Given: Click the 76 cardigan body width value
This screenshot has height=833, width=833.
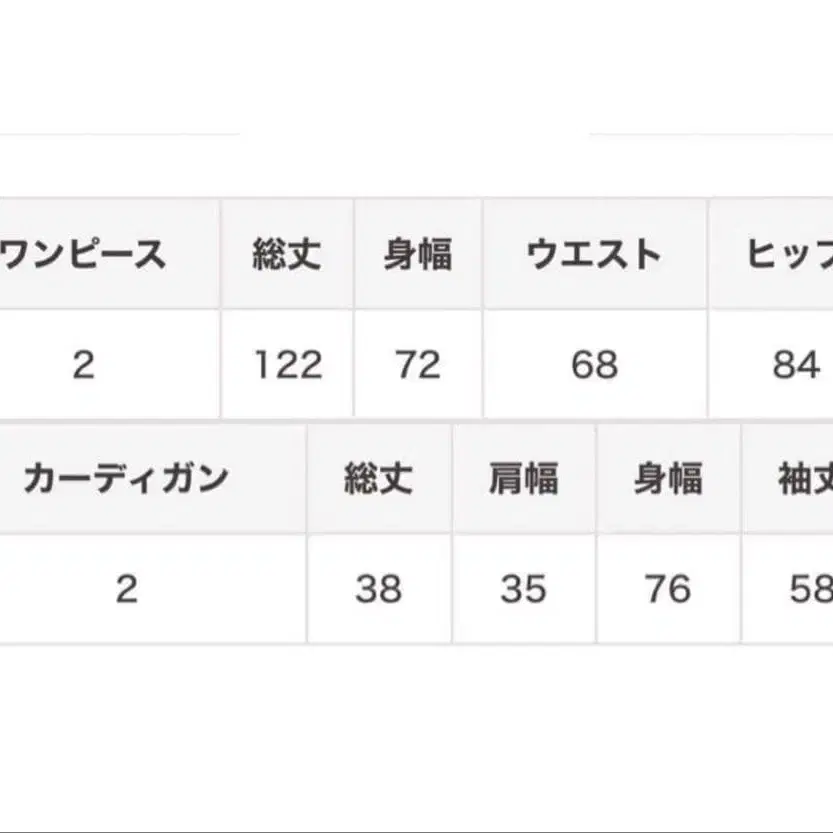Looking at the screenshot, I should [668, 589].
